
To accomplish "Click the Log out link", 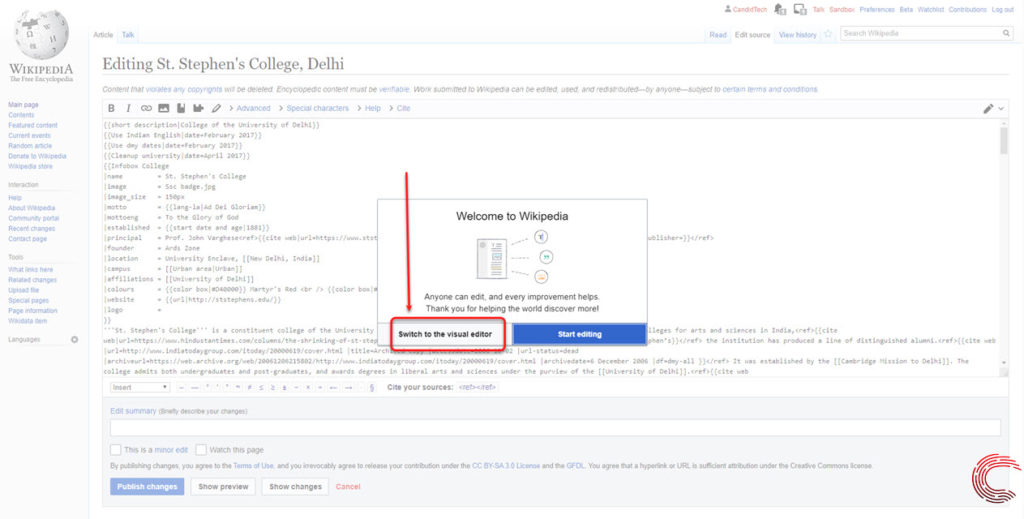I will 1002,10.
